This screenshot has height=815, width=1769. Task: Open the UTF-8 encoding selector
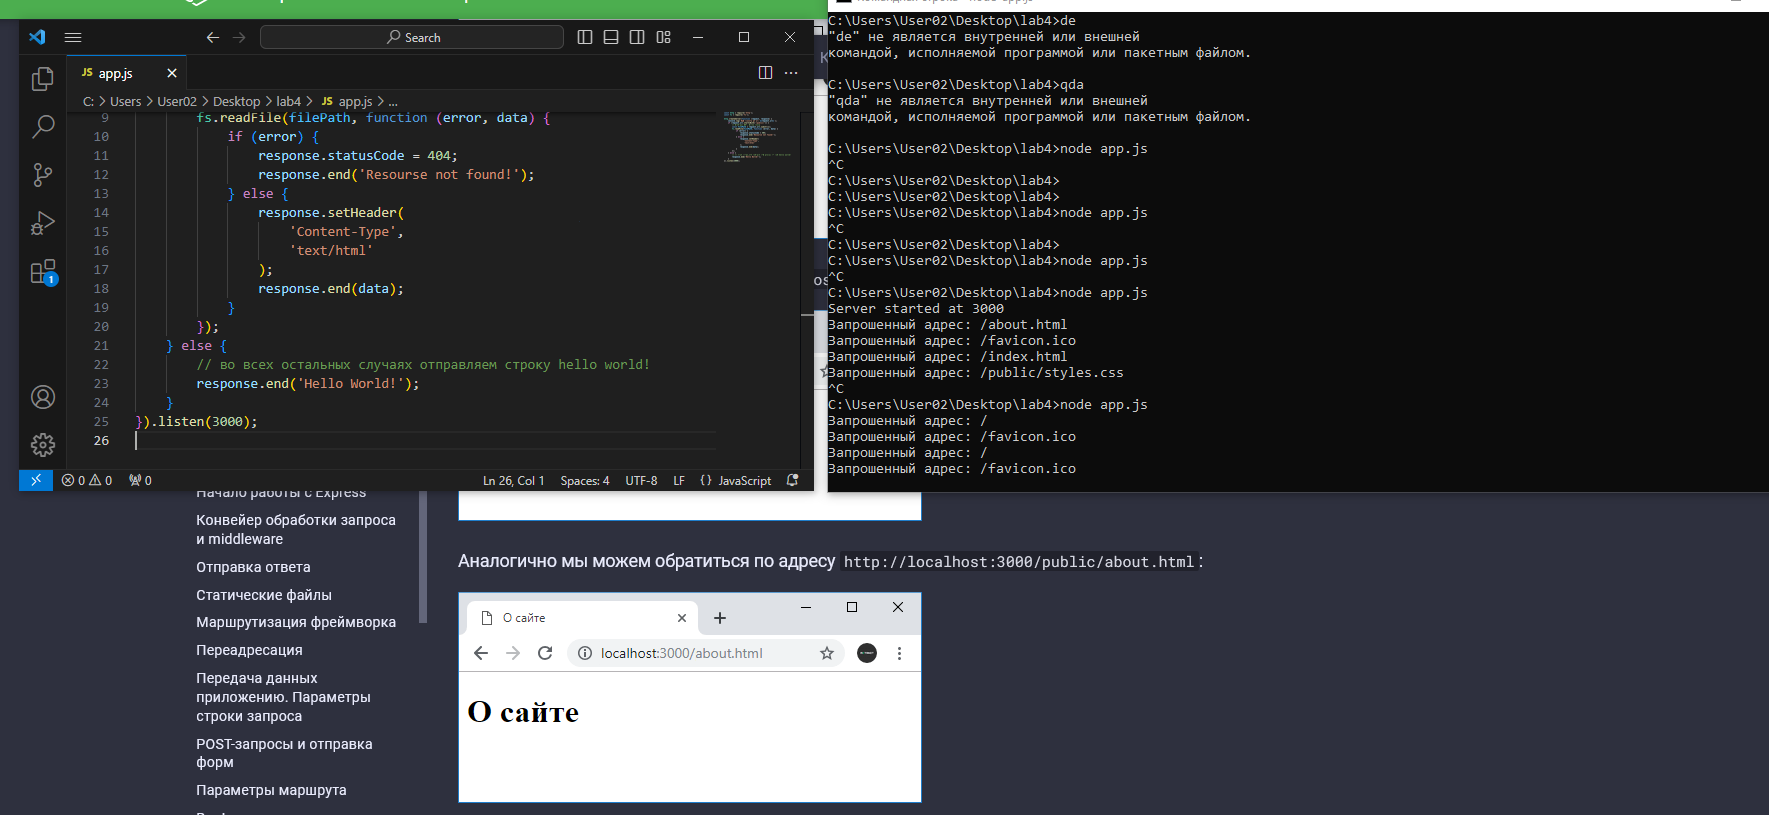[641, 481]
